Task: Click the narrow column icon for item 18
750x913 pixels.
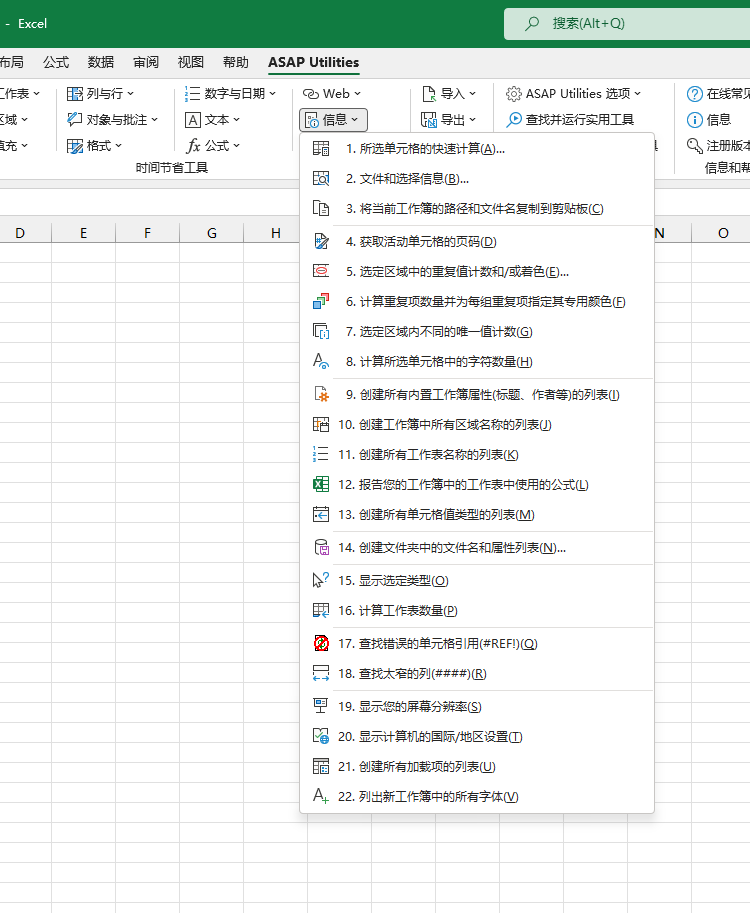Action: tap(321, 674)
